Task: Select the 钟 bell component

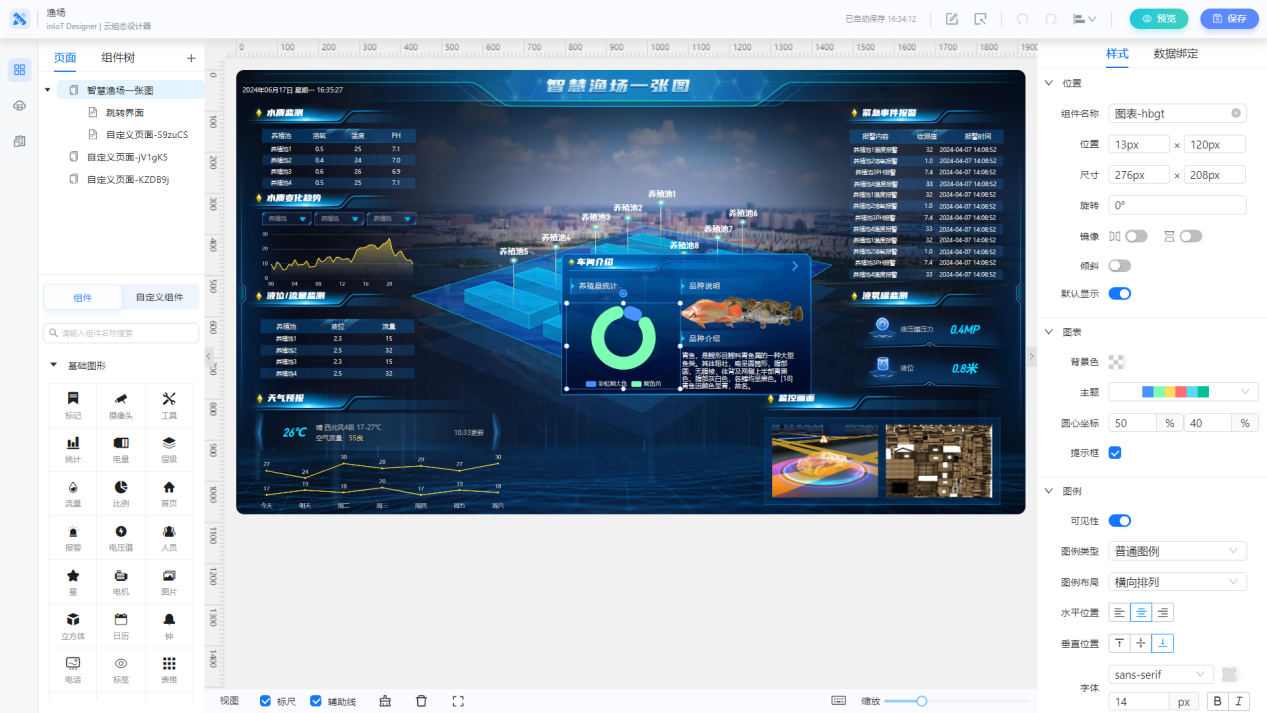Action: point(169,625)
